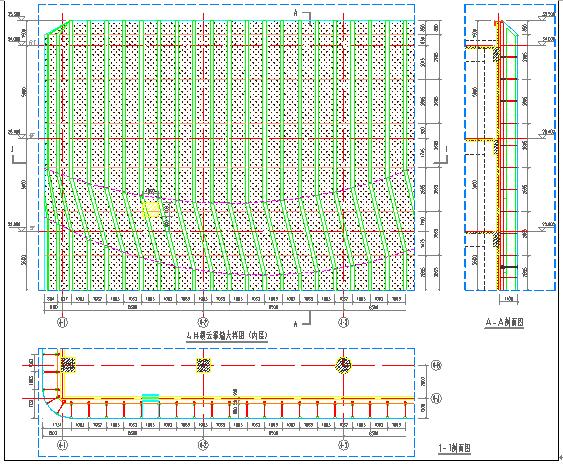This screenshot has height=467, width=563.
Task: Click lower axis bubble right of the plan
Action: pos(437,398)
